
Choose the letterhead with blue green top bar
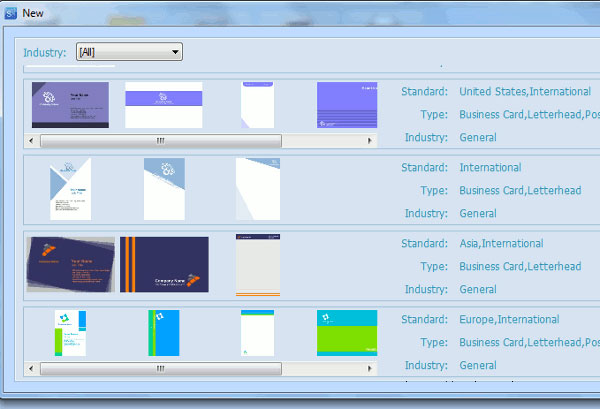[x=258, y=333]
